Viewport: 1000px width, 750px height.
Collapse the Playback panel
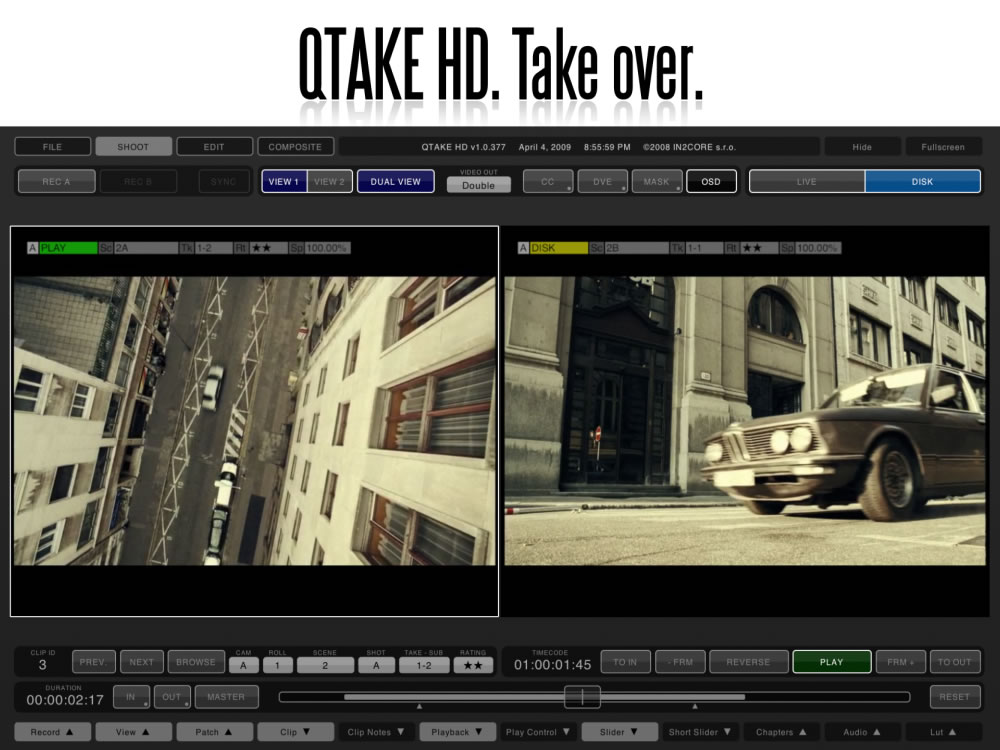[457, 732]
